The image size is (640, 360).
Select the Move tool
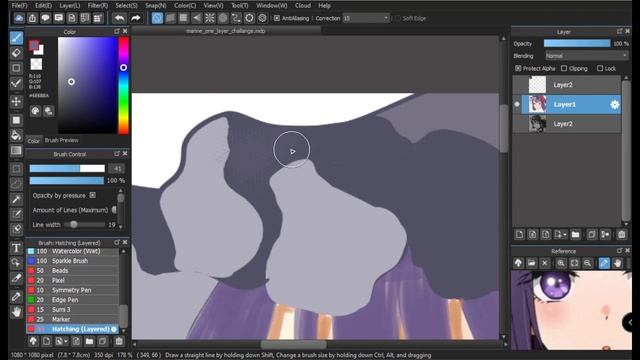16,101
